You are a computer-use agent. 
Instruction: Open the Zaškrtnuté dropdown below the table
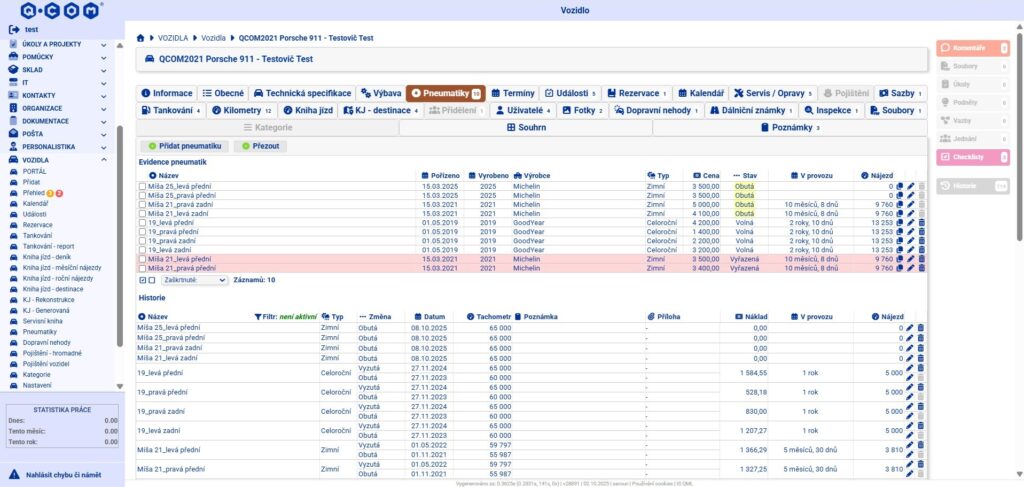(195, 280)
